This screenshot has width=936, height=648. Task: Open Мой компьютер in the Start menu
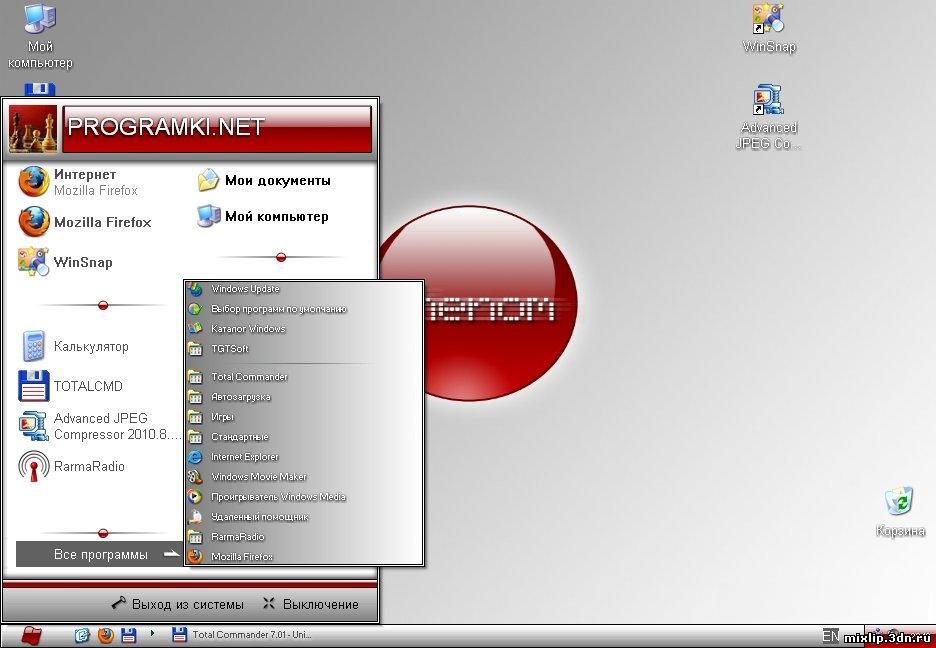tap(262, 216)
